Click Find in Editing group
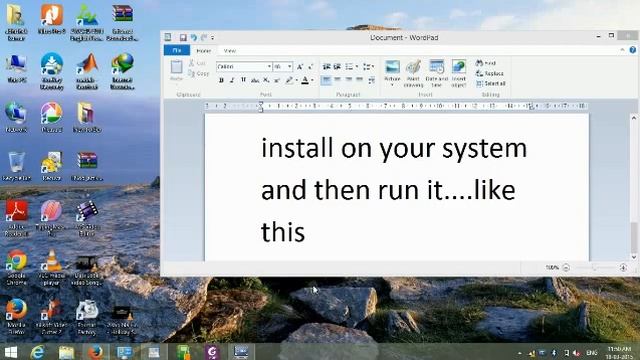The width and height of the screenshot is (640, 360). pos(486,63)
